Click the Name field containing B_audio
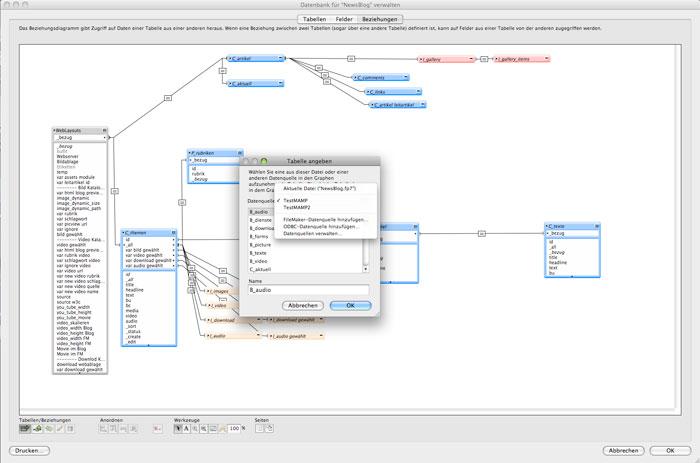Screen dimensions: 700x463 (x=308, y=290)
